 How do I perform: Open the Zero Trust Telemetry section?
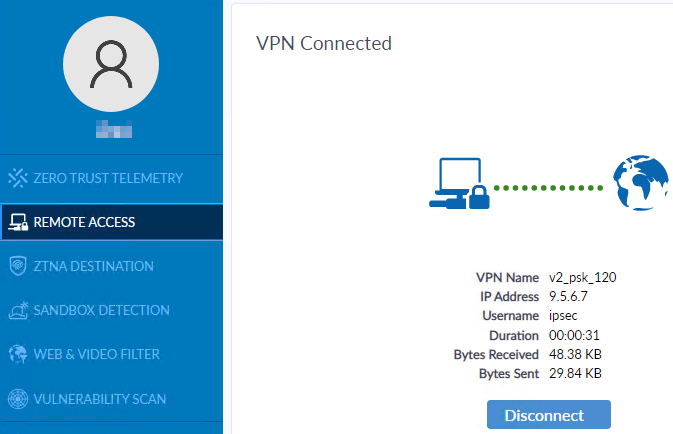(x=108, y=178)
